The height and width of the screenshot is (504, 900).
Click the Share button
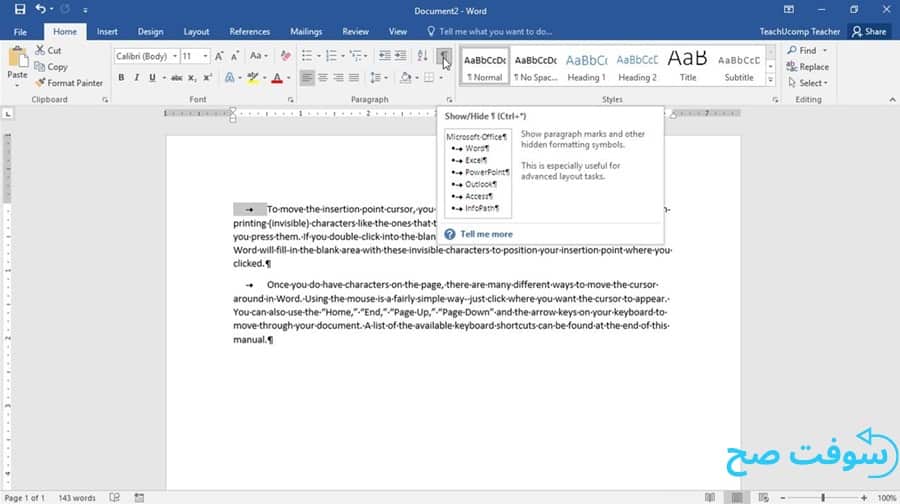869,32
